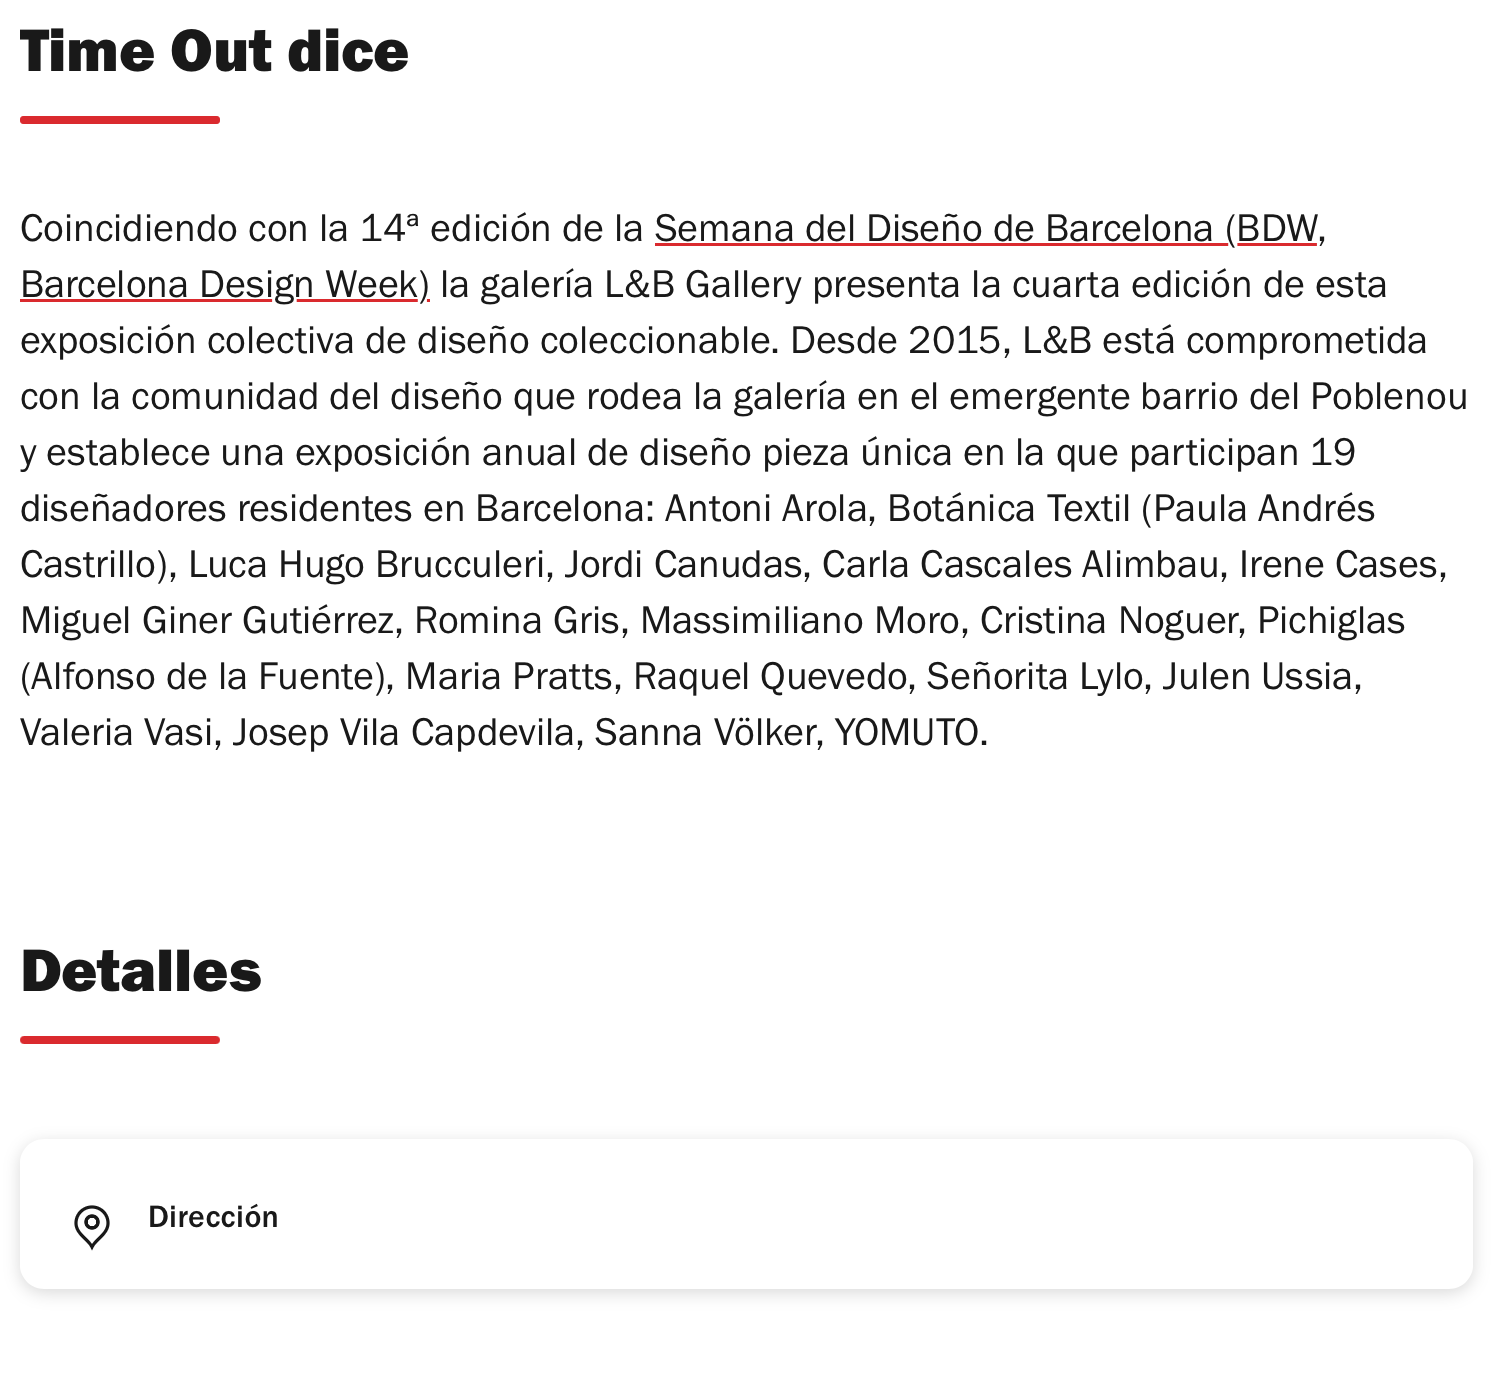Click the Time Out dice heading
Screen dimensions: 1492x1398
pyautogui.click(x=214, y=51)
